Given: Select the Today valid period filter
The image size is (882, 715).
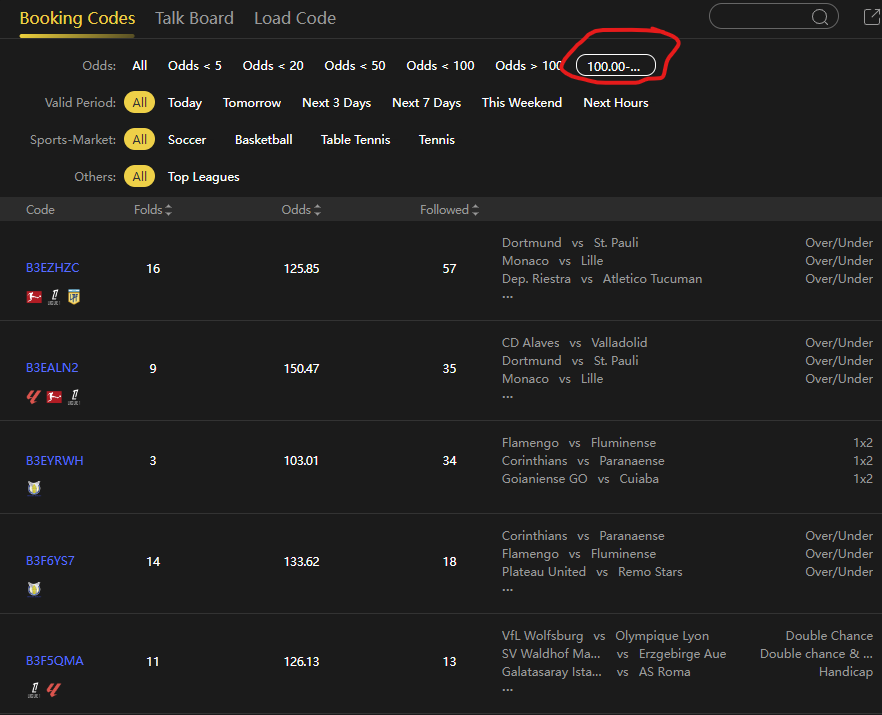Looking at the screenshot, I should (x=185, y=103).
